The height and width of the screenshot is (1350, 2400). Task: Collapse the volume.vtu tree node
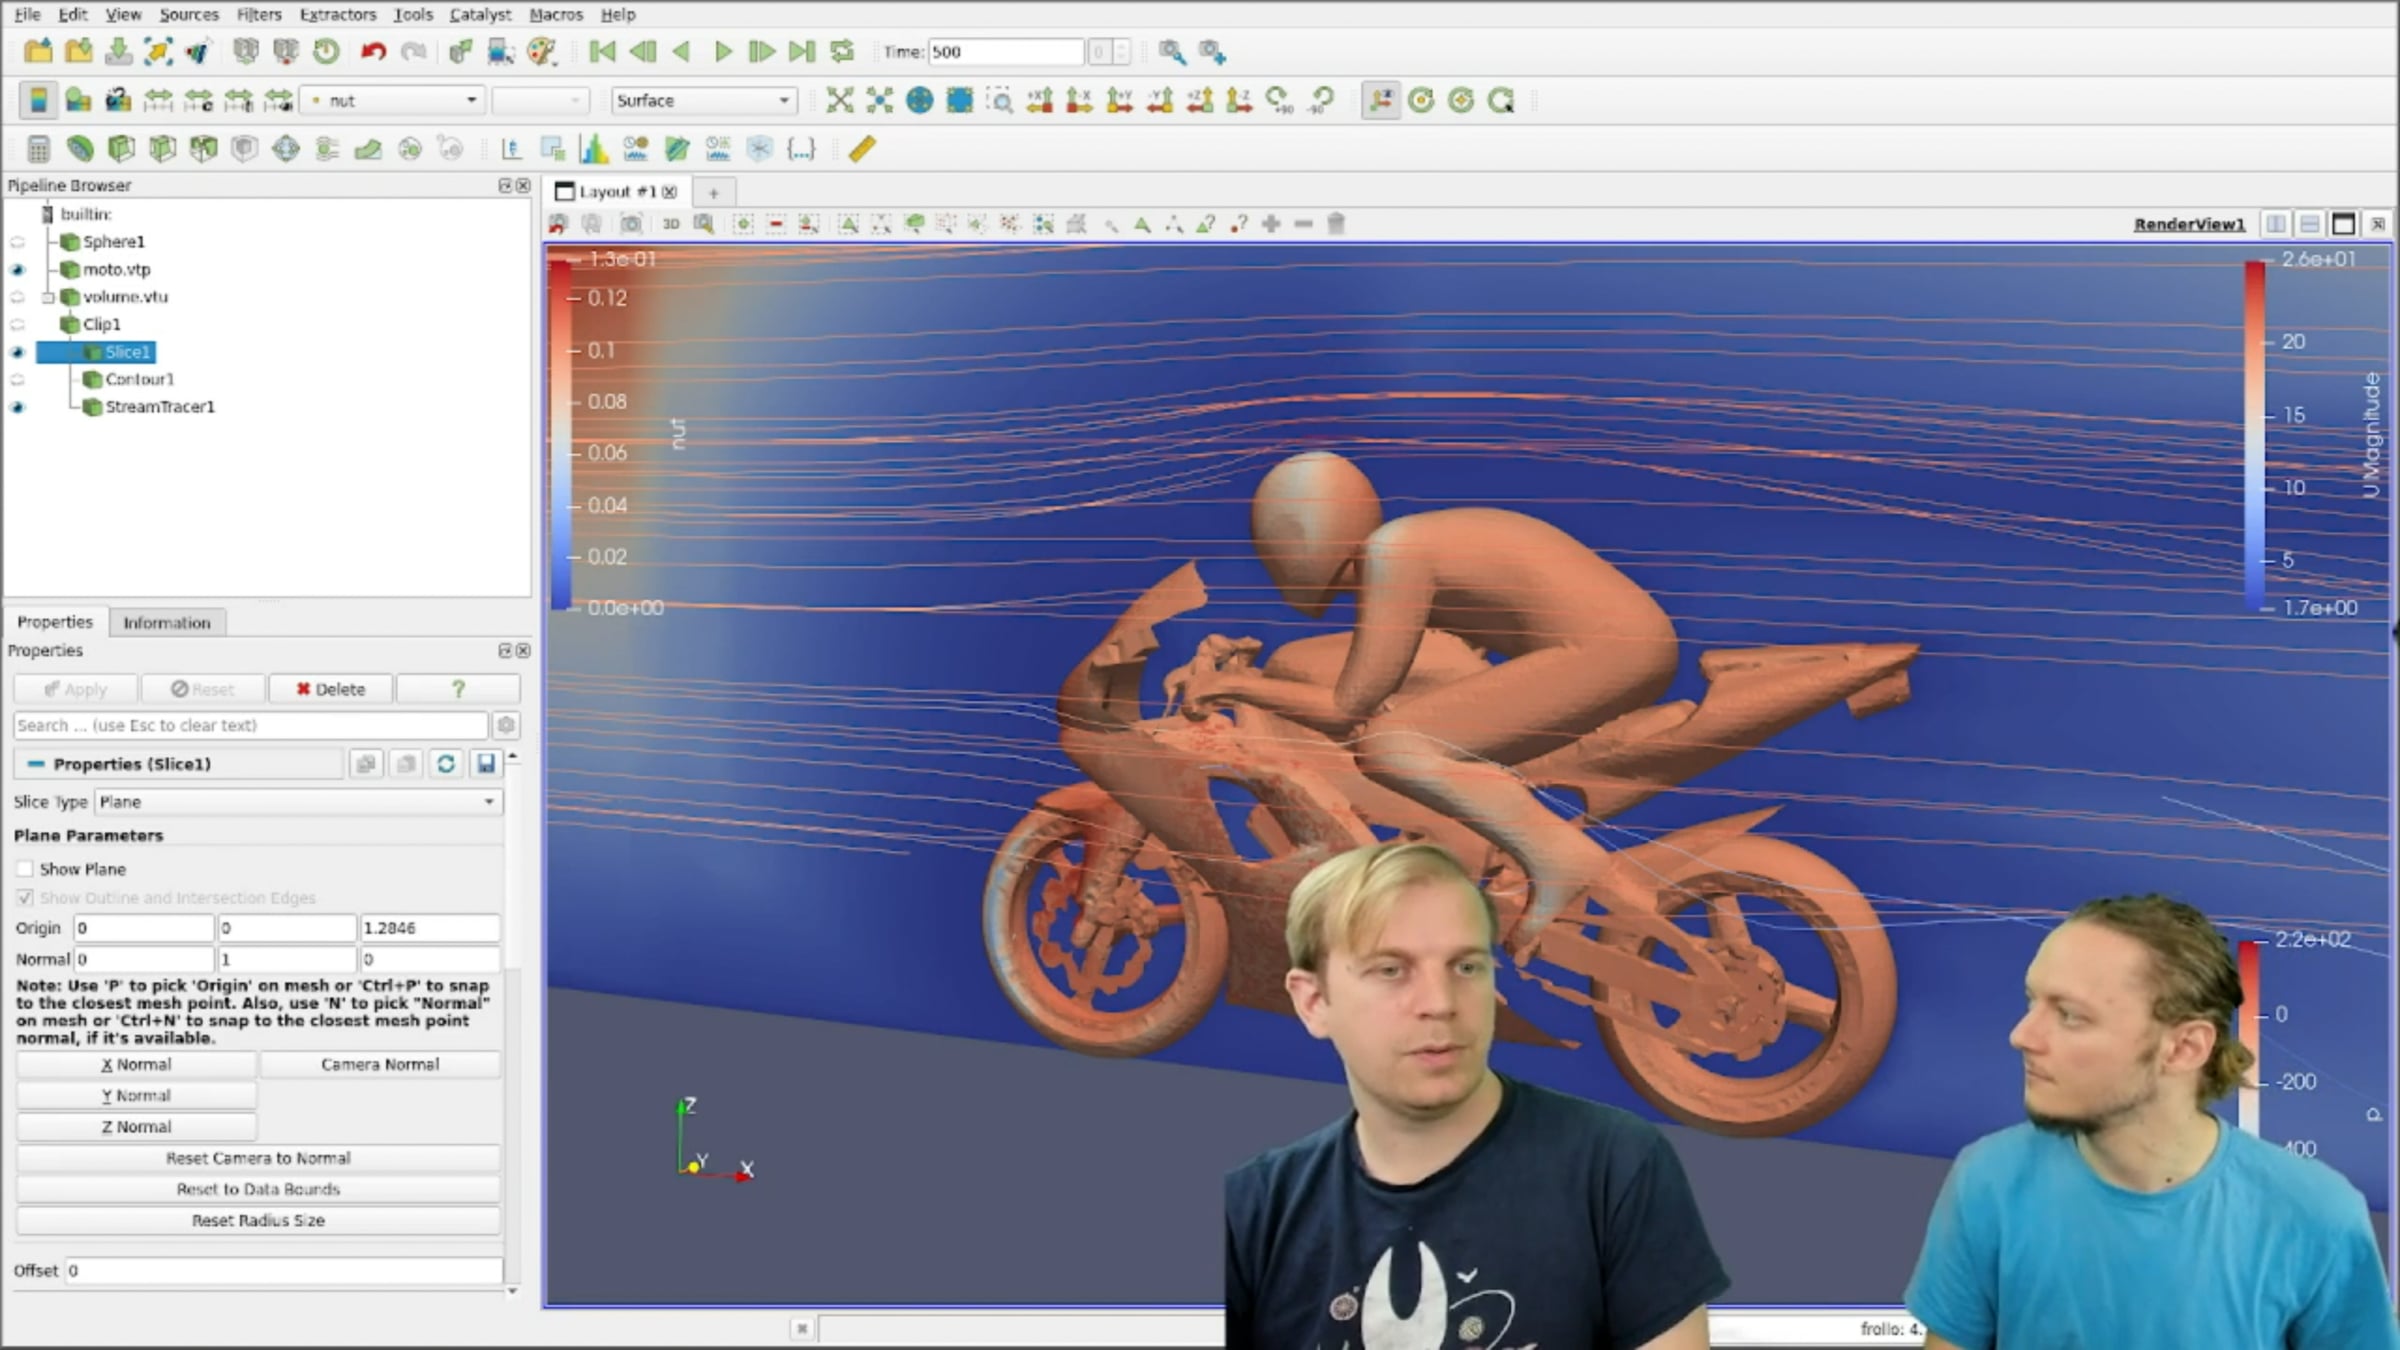[x=47, y=297]
